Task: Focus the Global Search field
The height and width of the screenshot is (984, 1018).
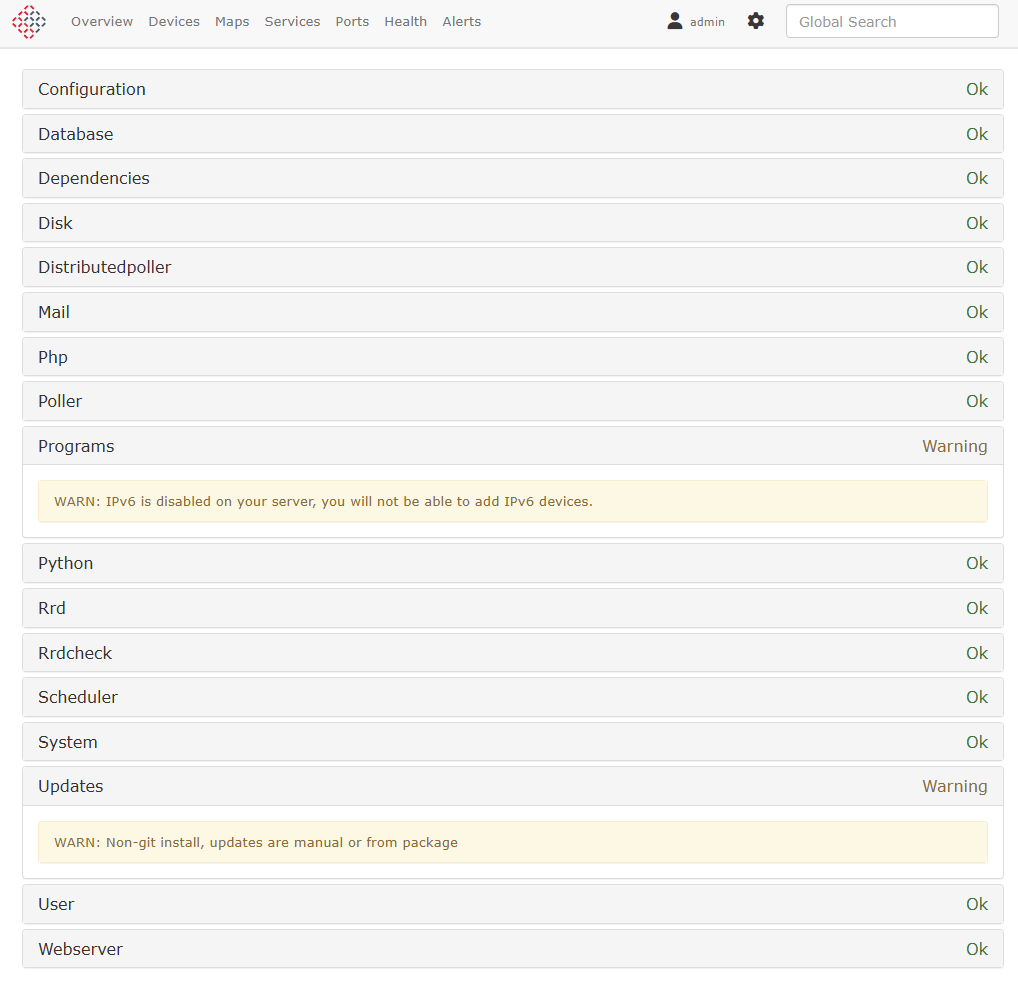Action: (x=892, y=21)
